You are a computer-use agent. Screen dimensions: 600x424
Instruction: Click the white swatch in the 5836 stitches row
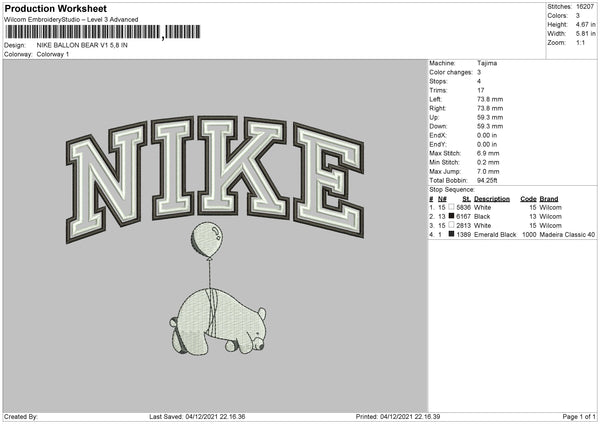tap(451, 207)
